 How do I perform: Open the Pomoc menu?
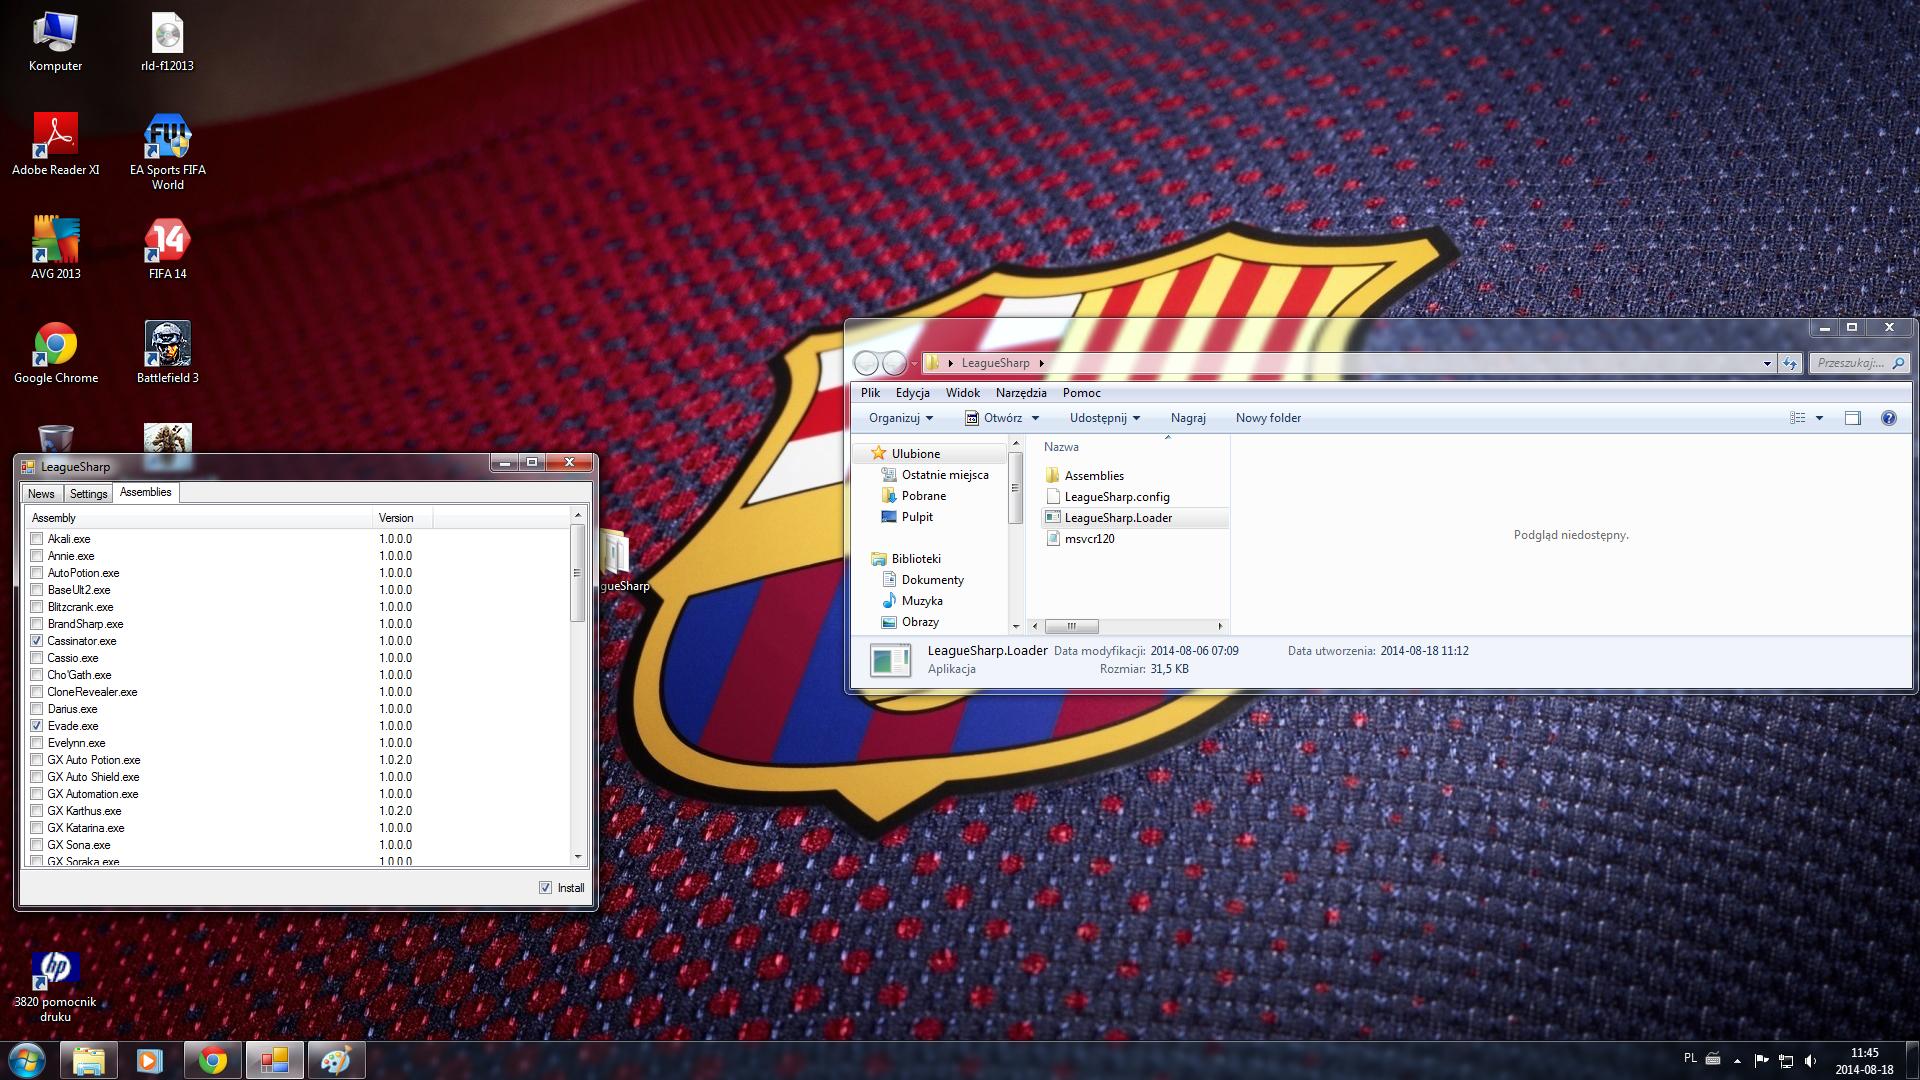point(1081,393)
